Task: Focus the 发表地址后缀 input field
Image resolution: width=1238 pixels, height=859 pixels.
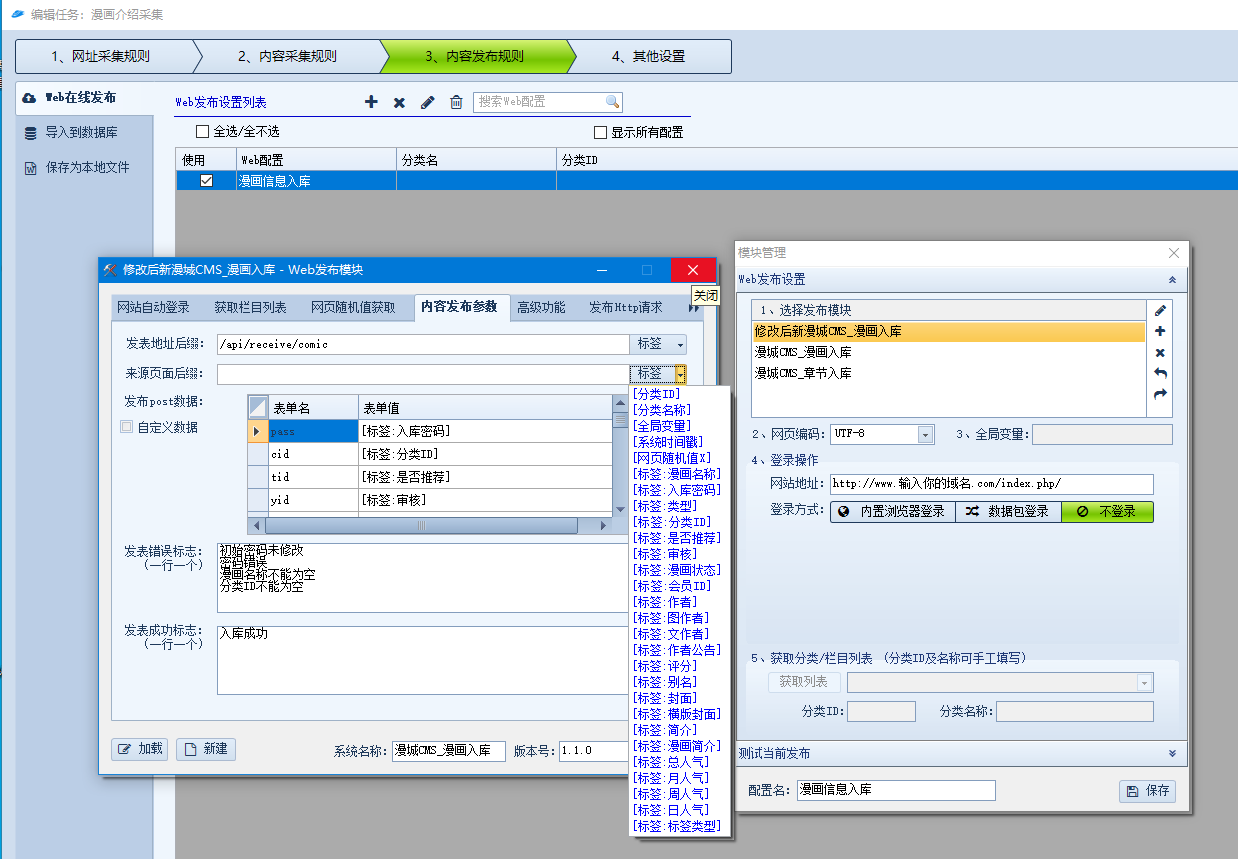Action: coord(423,344)
